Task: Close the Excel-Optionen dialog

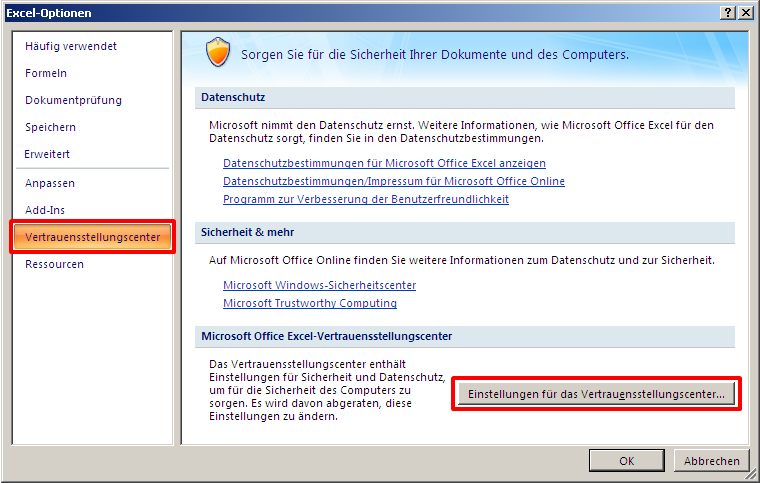Action: pos(745,13)
